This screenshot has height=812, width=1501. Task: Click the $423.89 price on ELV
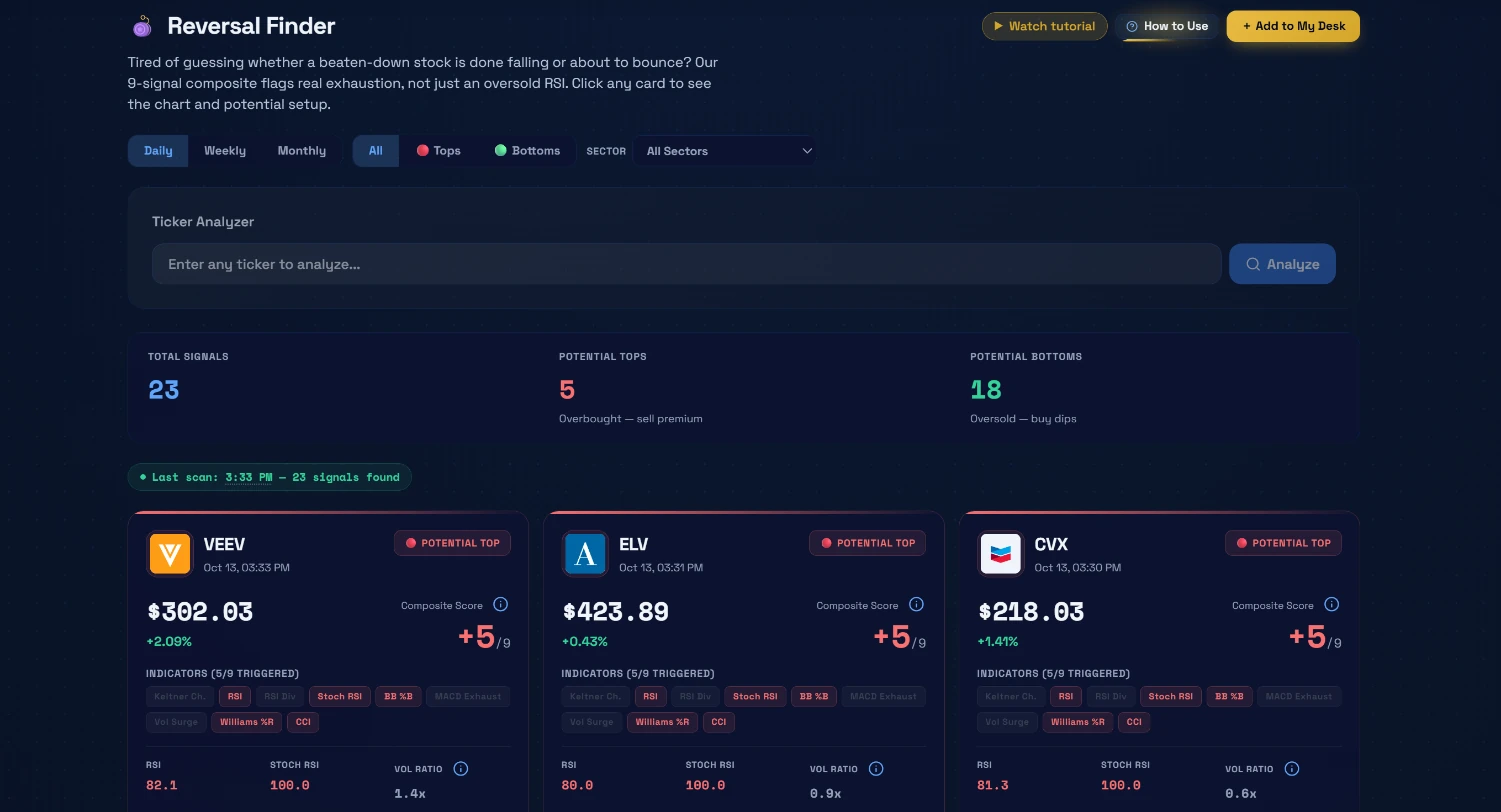click(x=616, y=612)
